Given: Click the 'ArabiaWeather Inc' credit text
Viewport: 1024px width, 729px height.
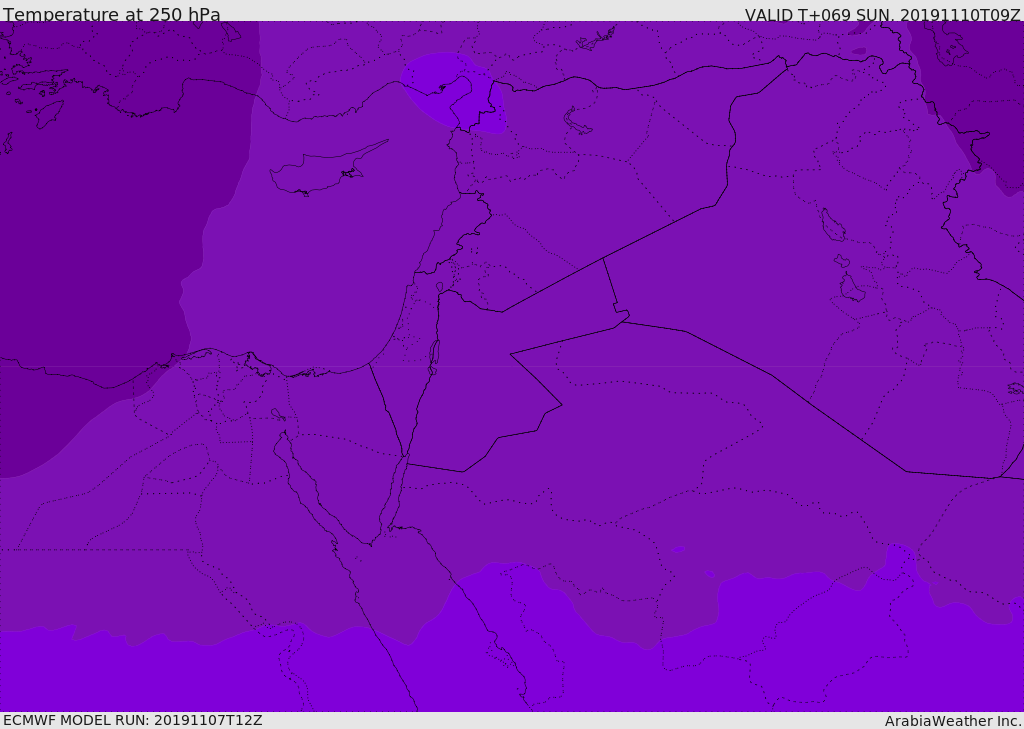Looking at the screenshot, I should click(x=953, y=721).
